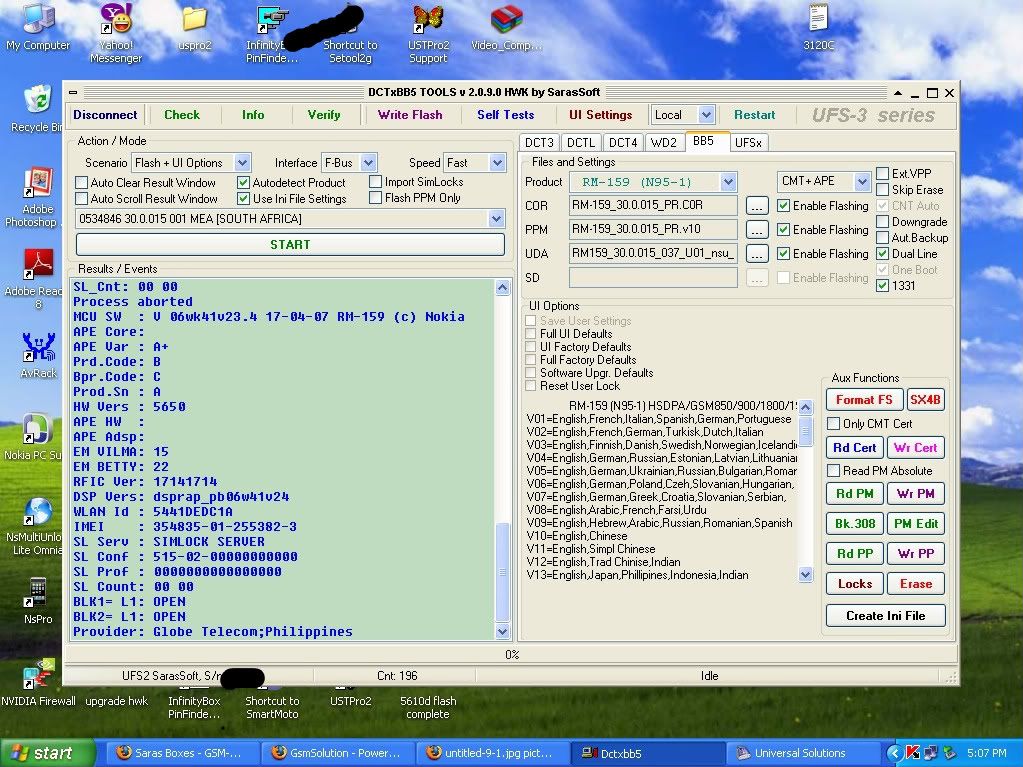Screen dimensions: 1023x767
Task: Open the CMT+APE dropdown
Action: pyautogui.click(x=862, y=181)
